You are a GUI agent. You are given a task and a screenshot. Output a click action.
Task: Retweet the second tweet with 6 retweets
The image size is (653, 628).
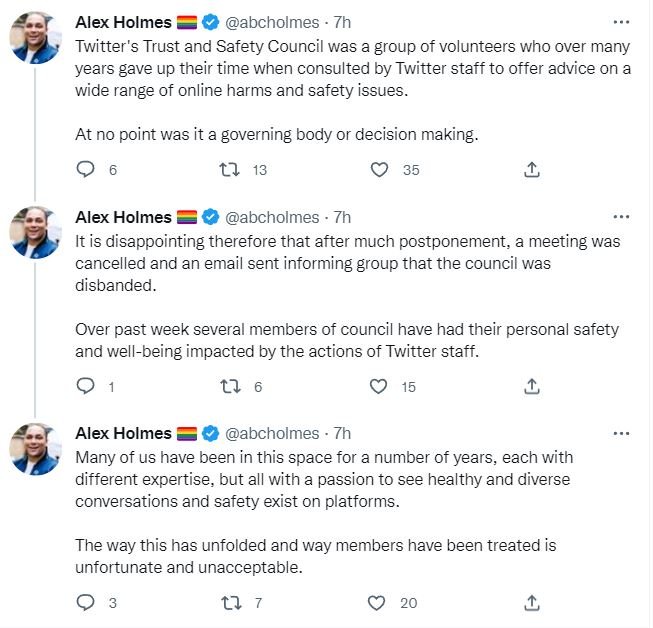[x=230, y=386]
